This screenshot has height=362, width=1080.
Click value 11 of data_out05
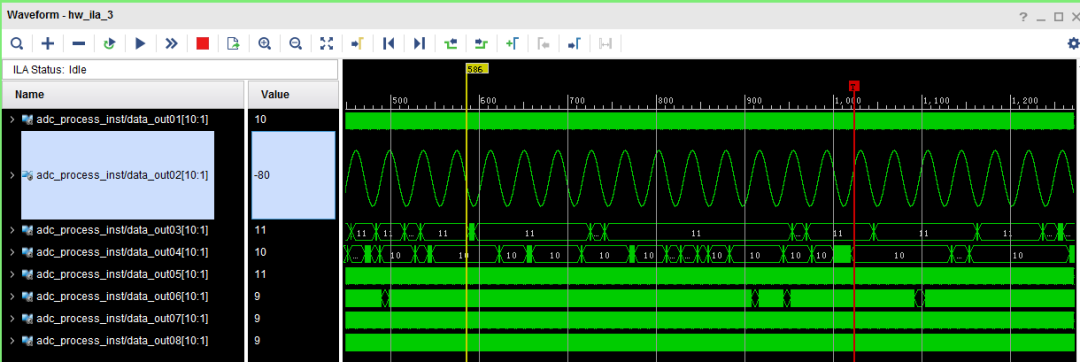260,274
